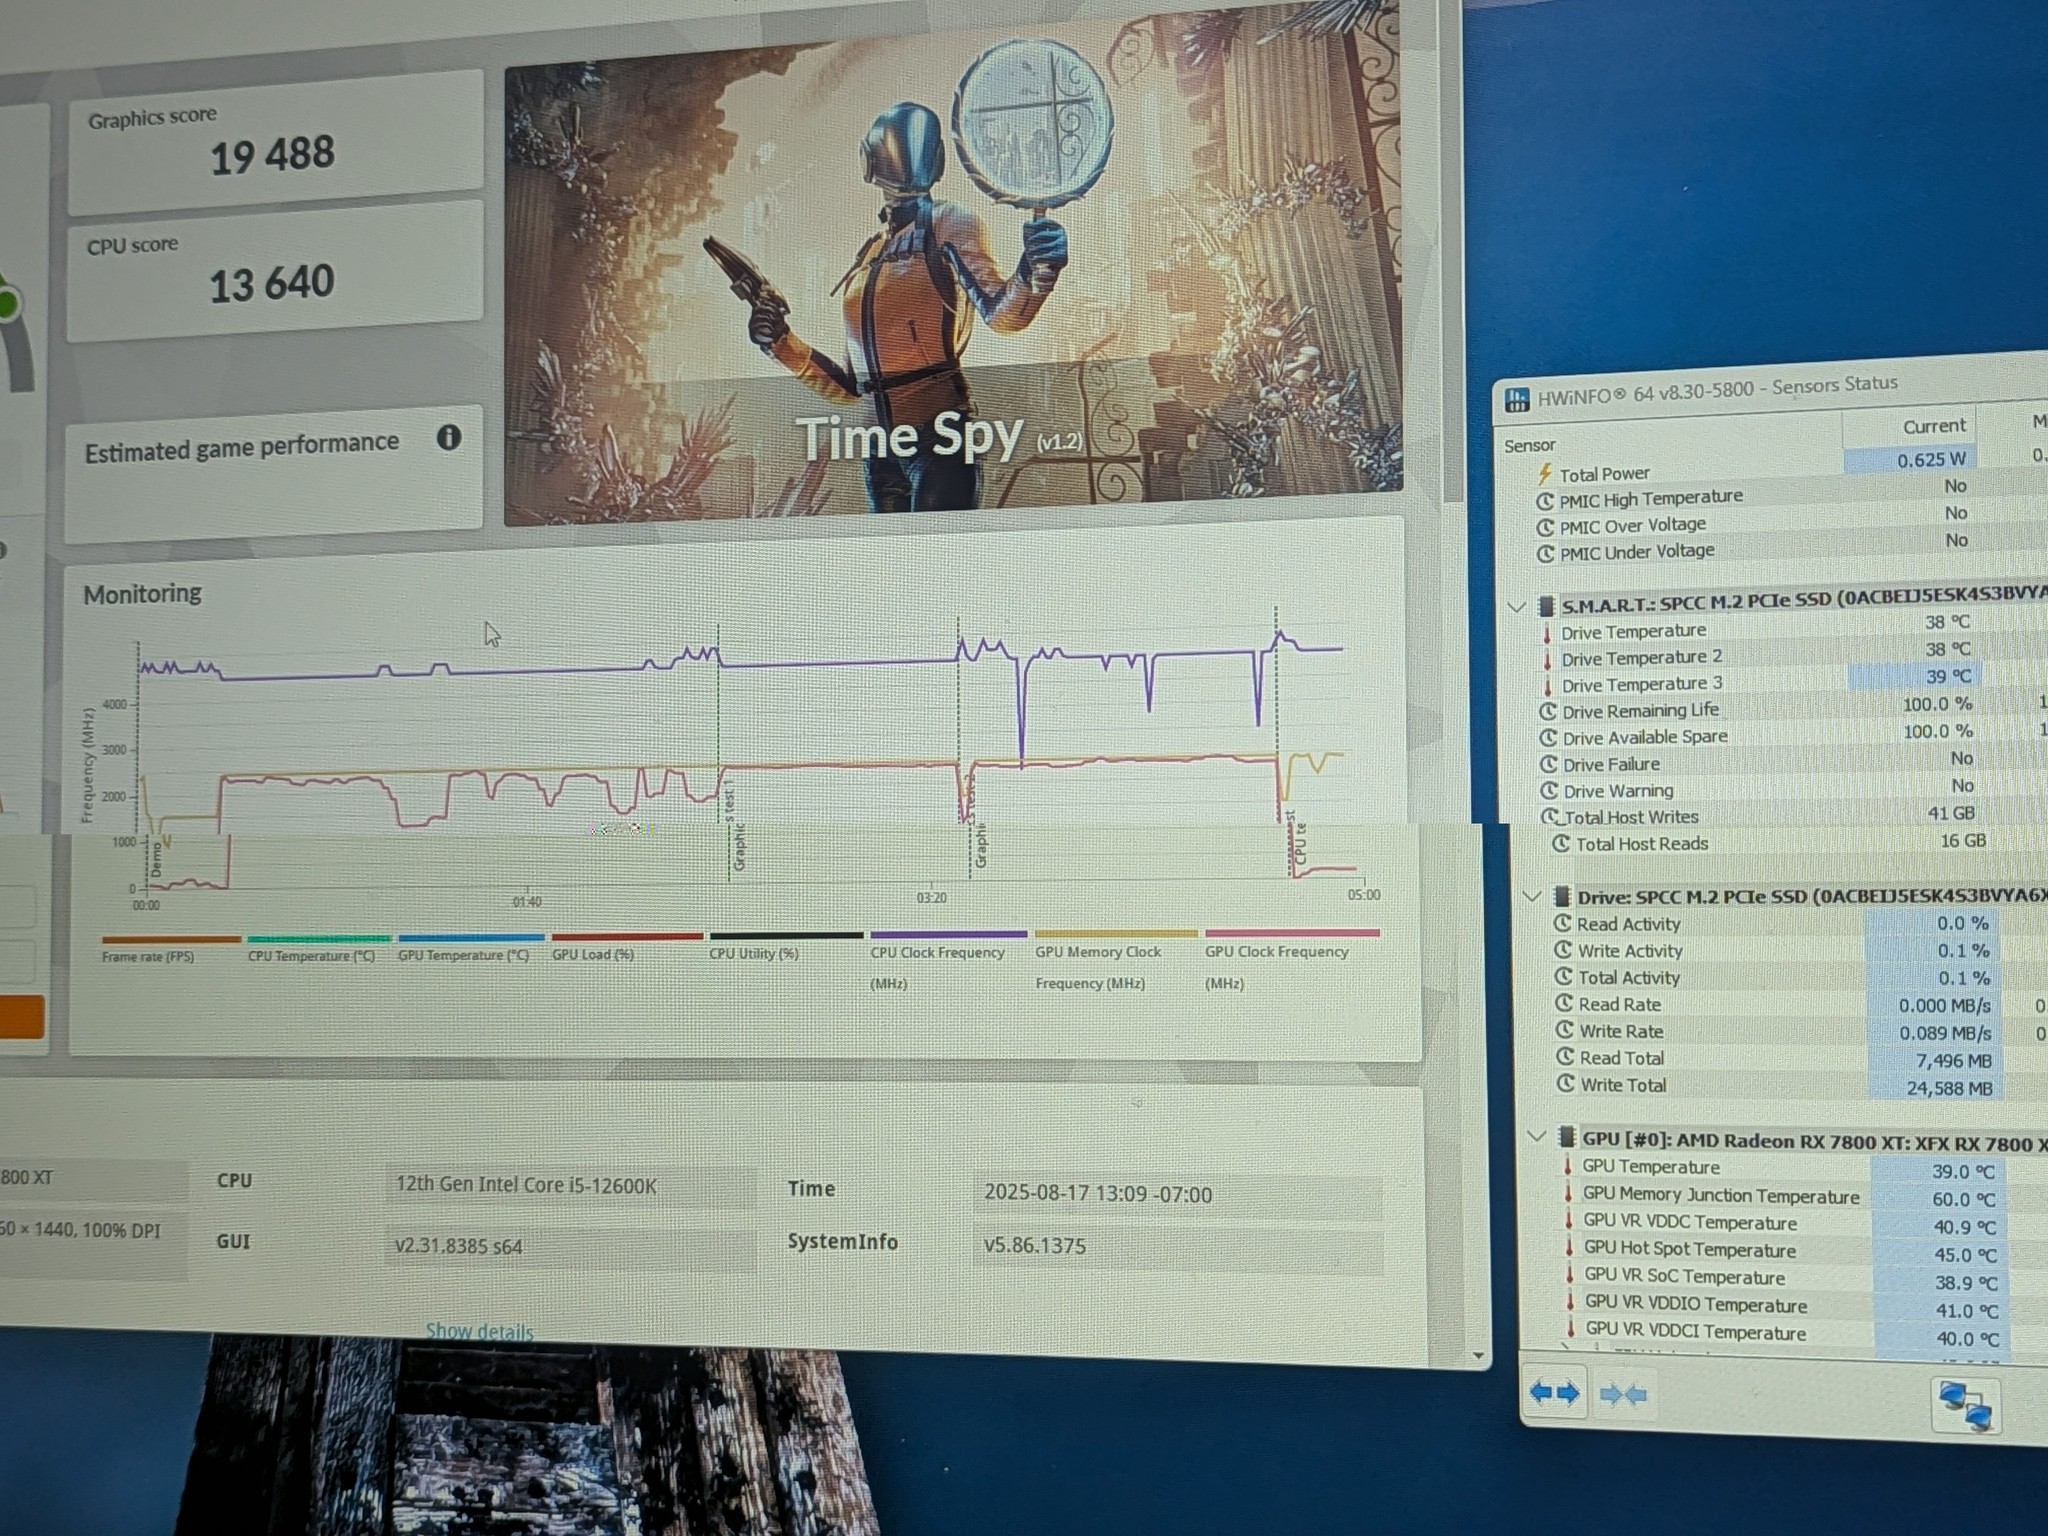Collapse the Drive: SPCC M.2 PCIe SSD group
Viewport: 2048px width, 1536px height.
pos(1531,896)
